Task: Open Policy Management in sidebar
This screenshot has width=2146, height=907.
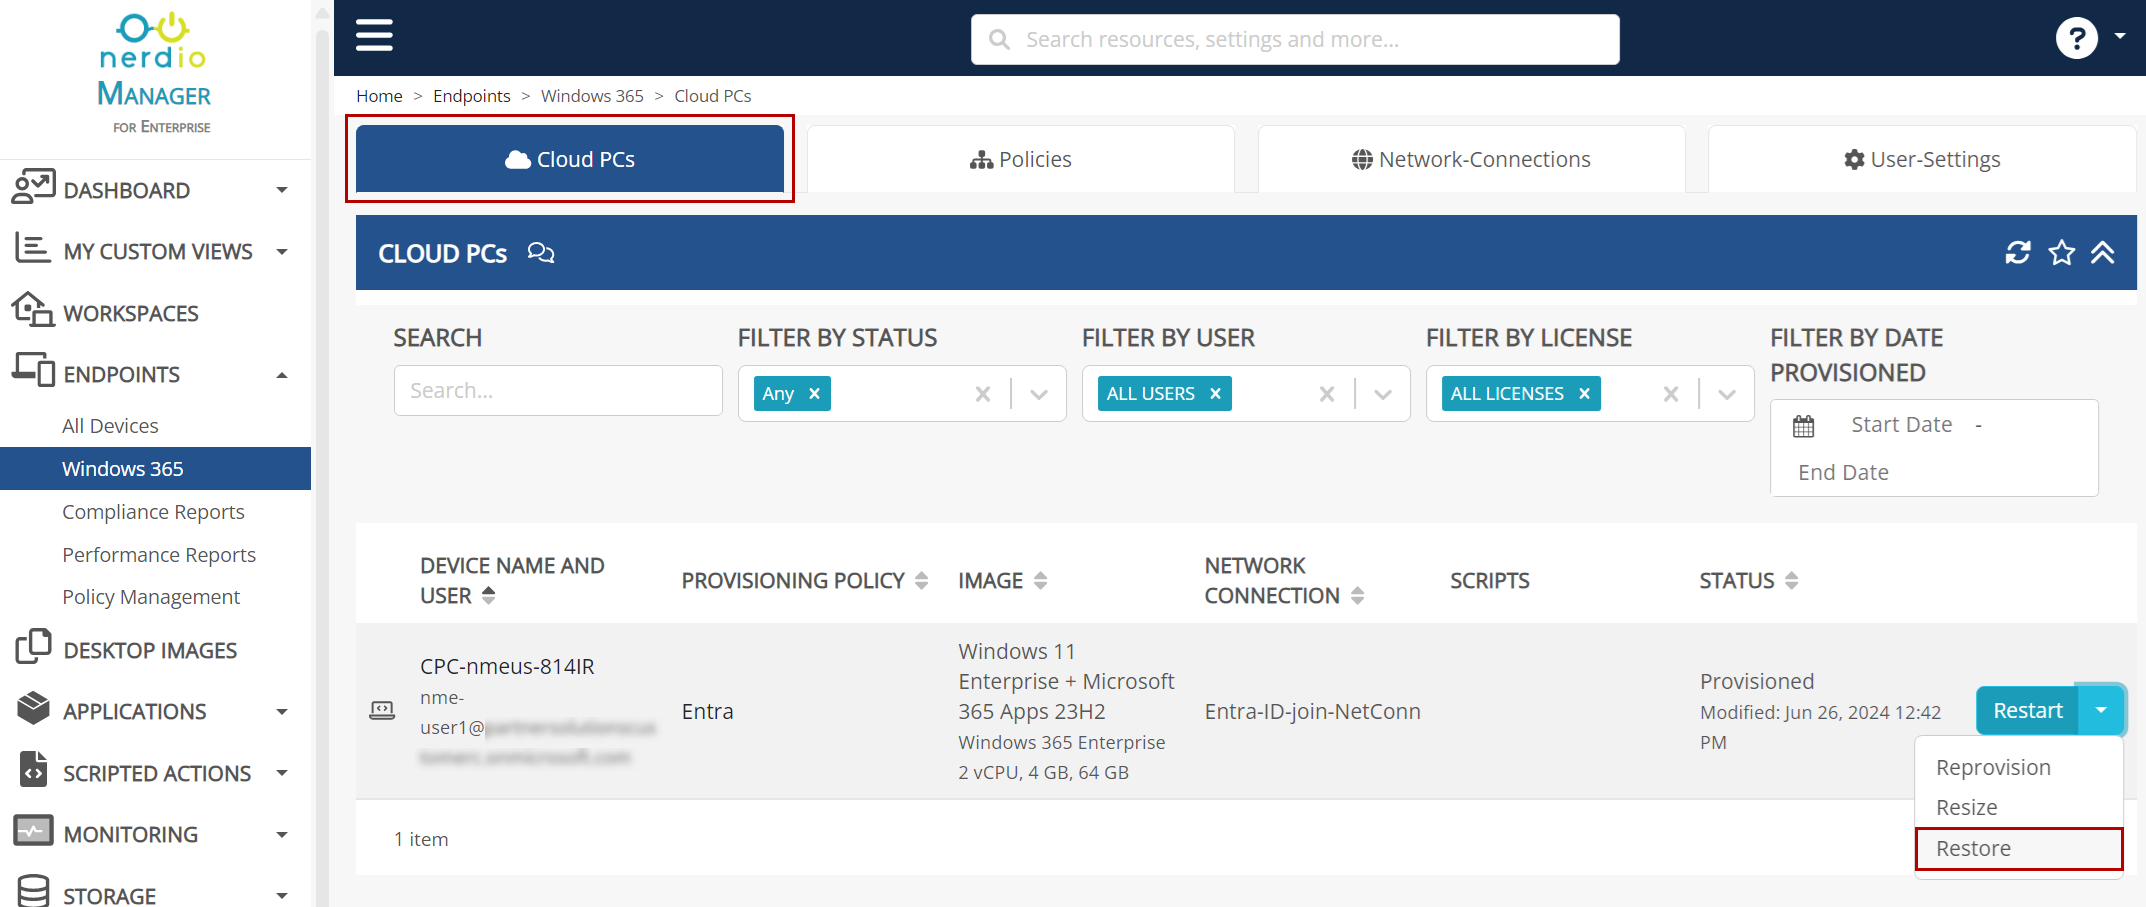Action: pyautogui.click(x=151, y=597)
